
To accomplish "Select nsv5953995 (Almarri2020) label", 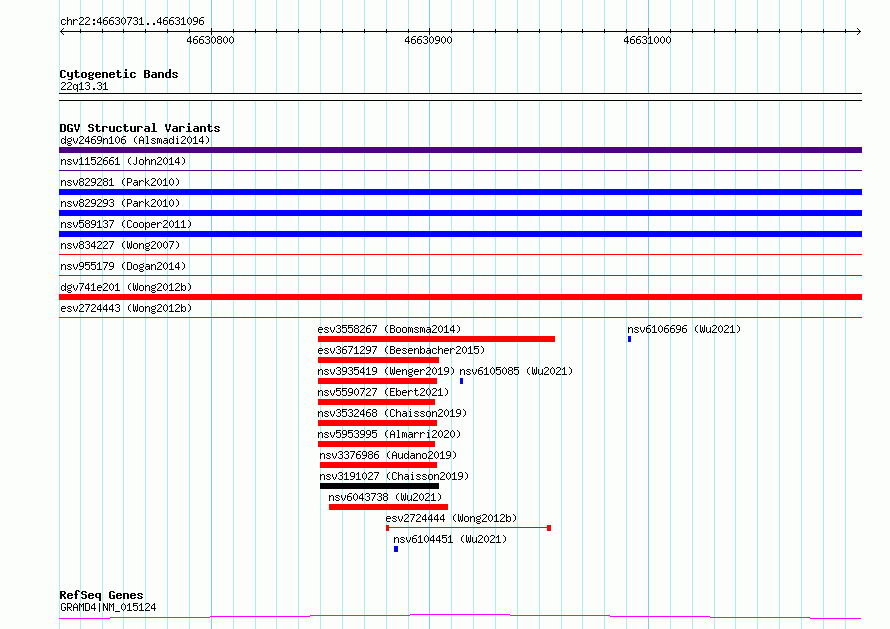I will coord(389,434).
